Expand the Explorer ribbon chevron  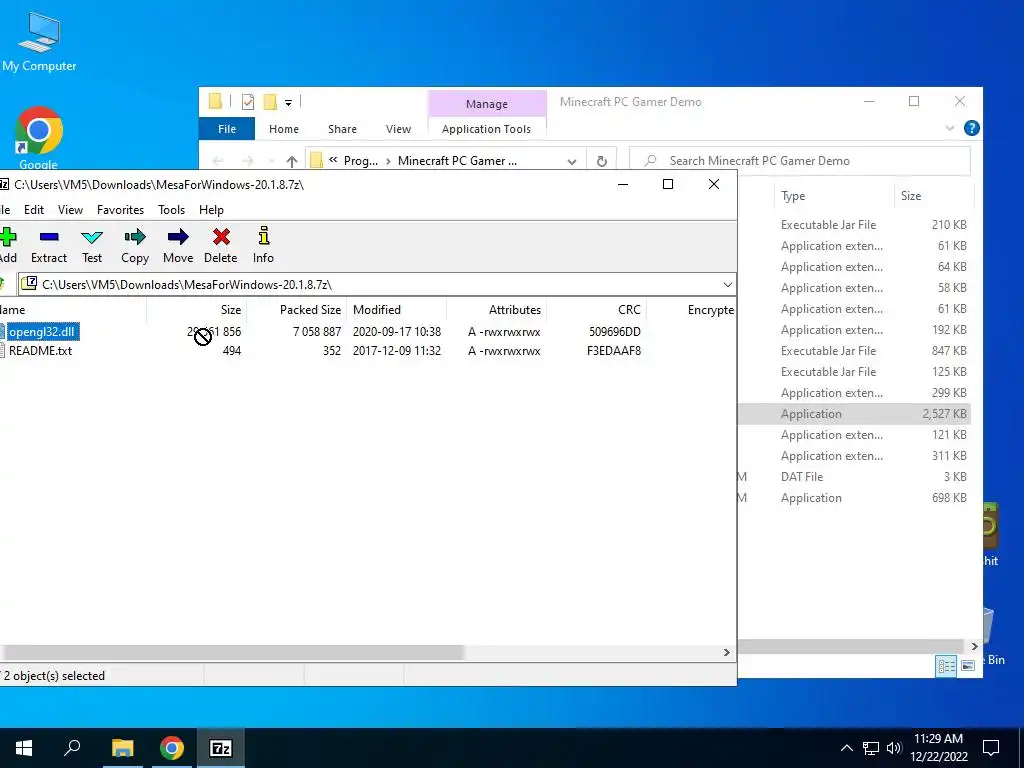coord(950,128)
